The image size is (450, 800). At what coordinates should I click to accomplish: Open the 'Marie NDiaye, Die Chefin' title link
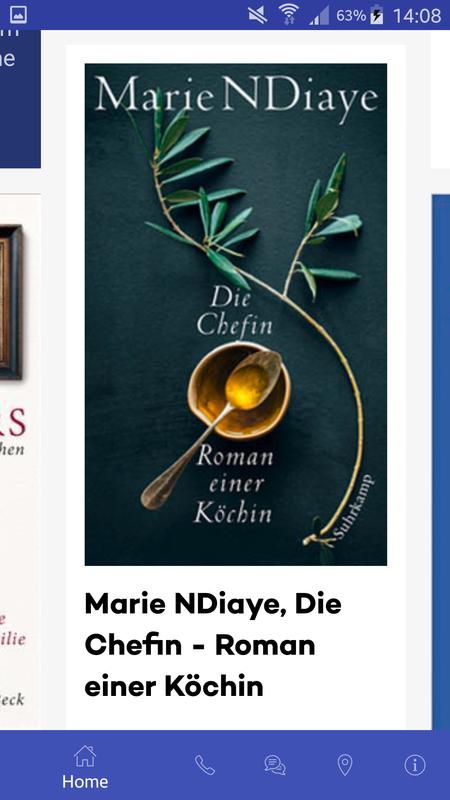pos(213,645)
